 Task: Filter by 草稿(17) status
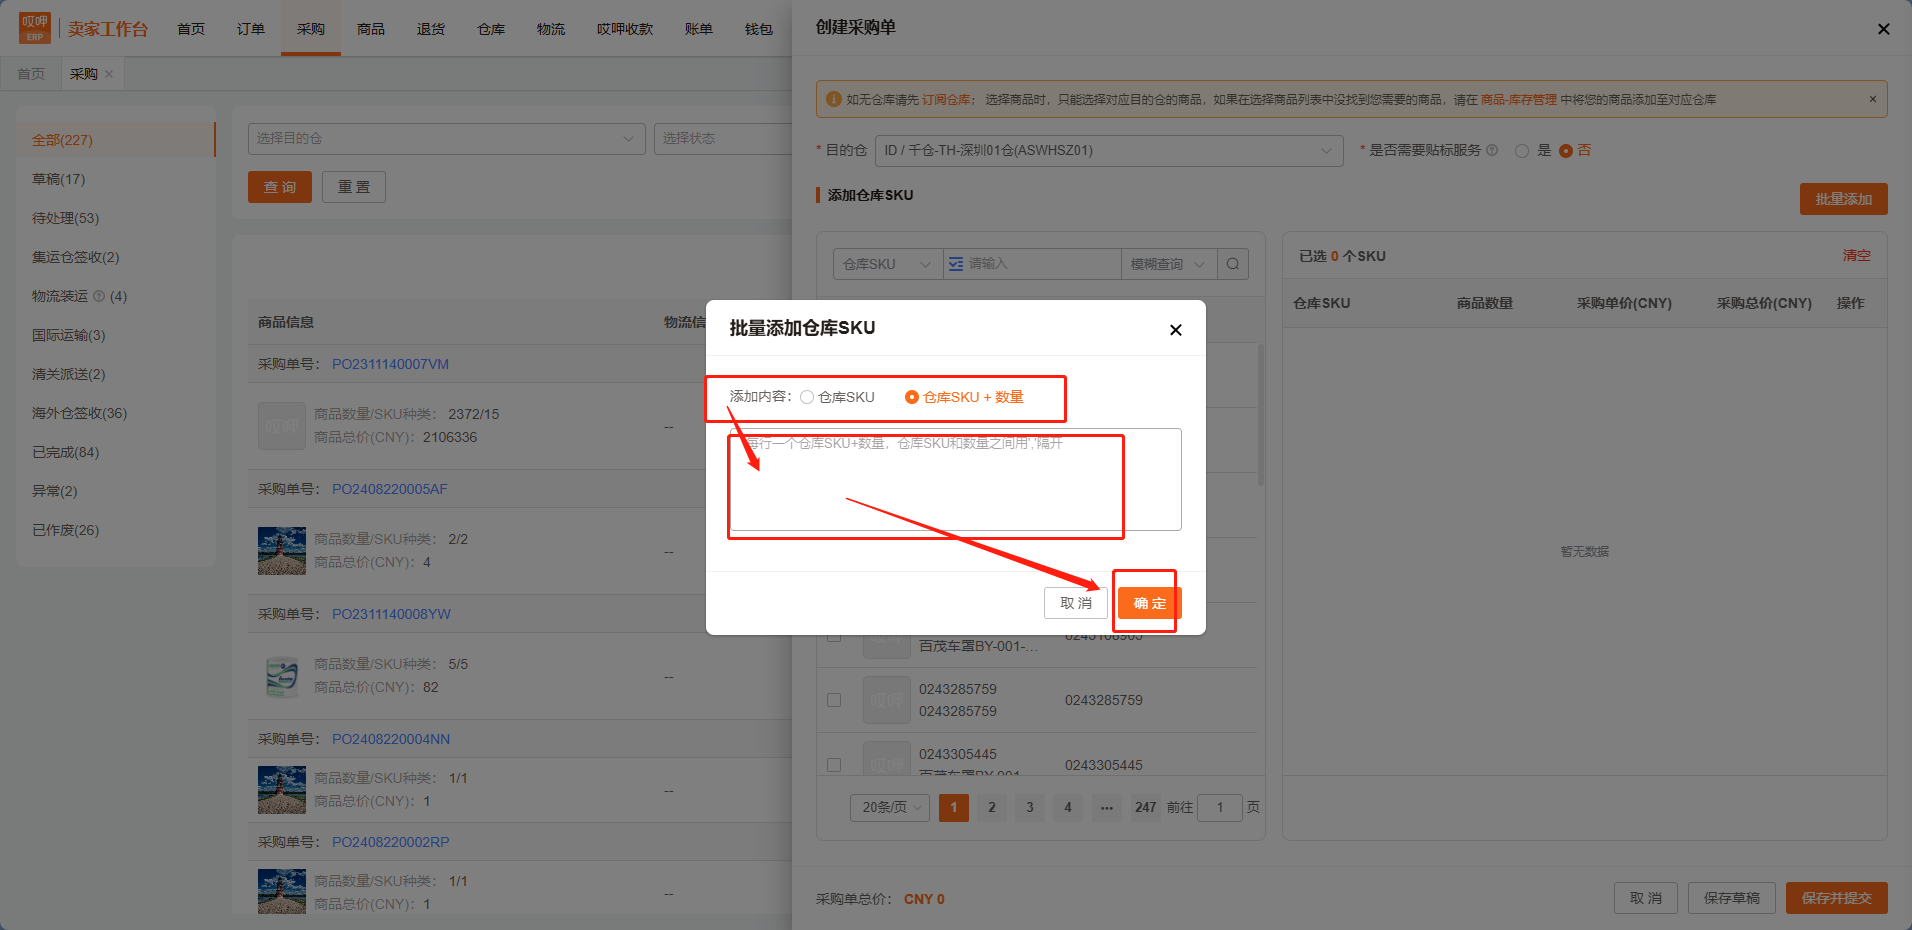tap(59, 179)
